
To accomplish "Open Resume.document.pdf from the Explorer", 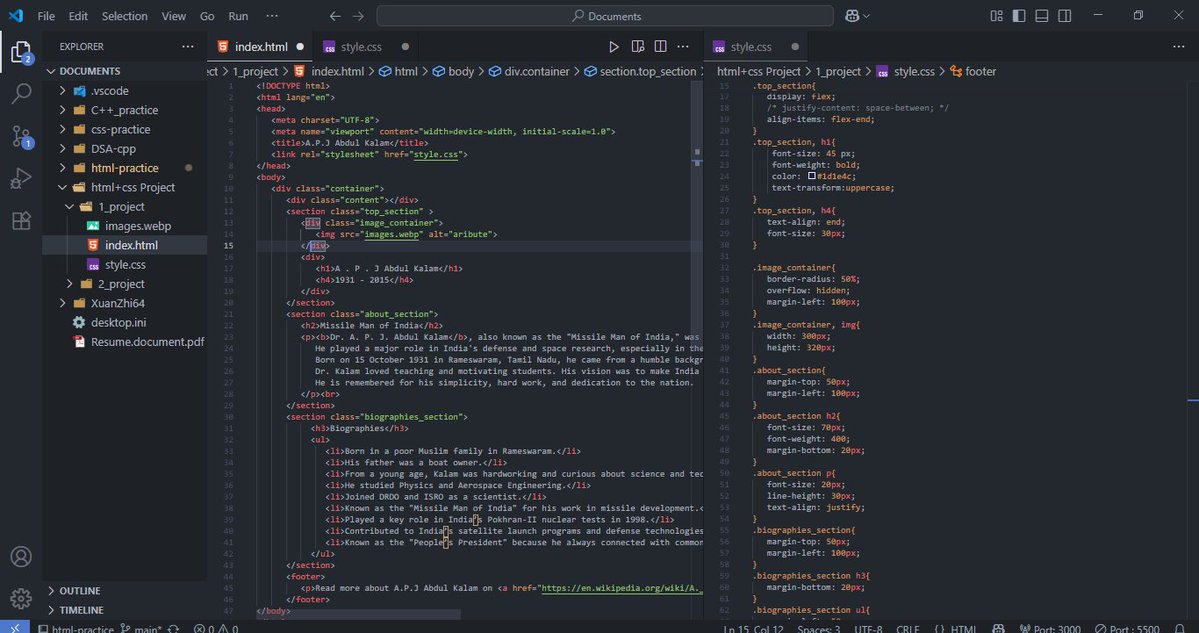I will (x=125, y=342).
